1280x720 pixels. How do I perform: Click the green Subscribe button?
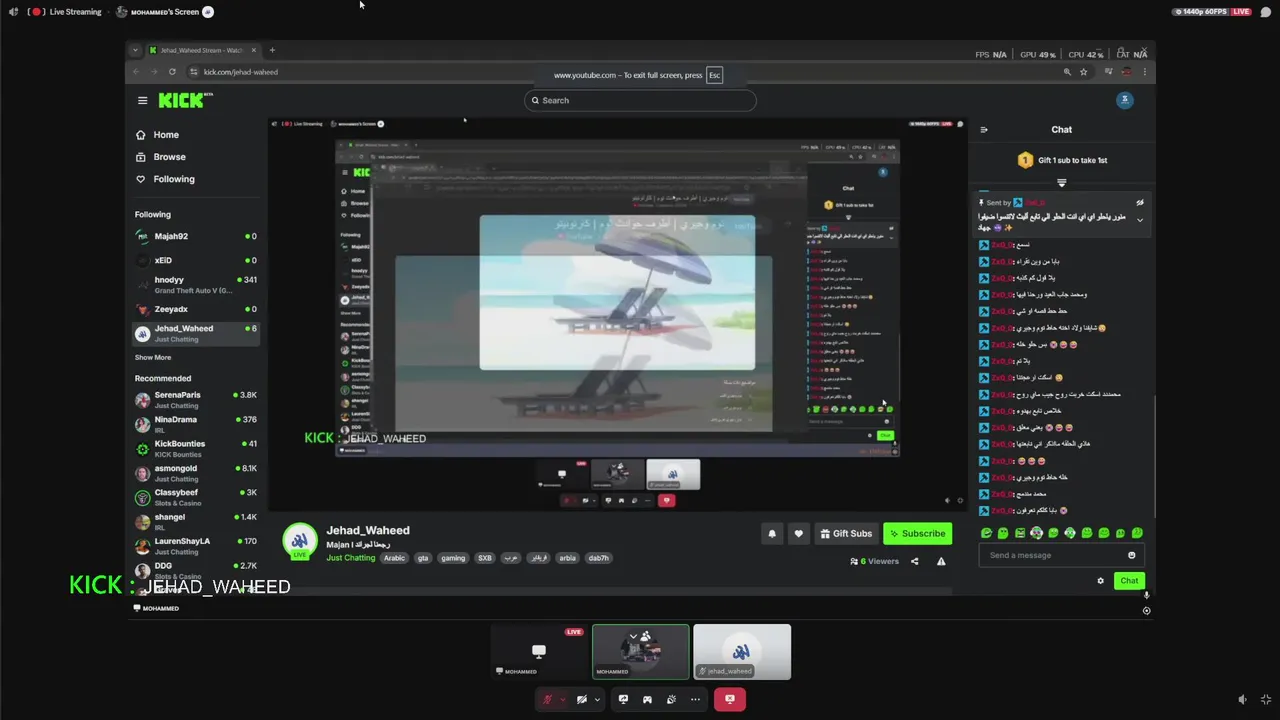point(917,534)
